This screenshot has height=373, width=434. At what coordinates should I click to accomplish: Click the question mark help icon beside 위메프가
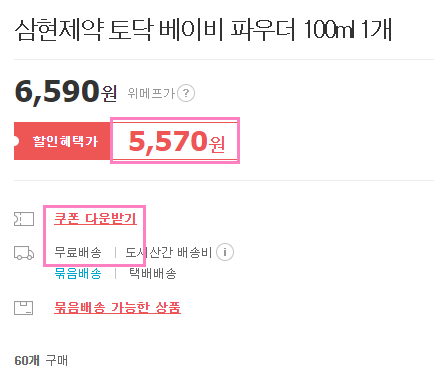click(x=186, y=93)
